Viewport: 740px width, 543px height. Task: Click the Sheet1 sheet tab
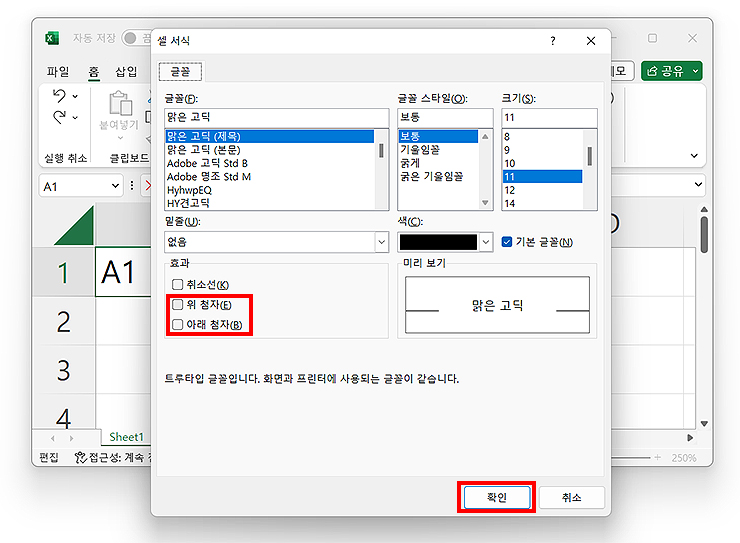[x=126, y=437]
